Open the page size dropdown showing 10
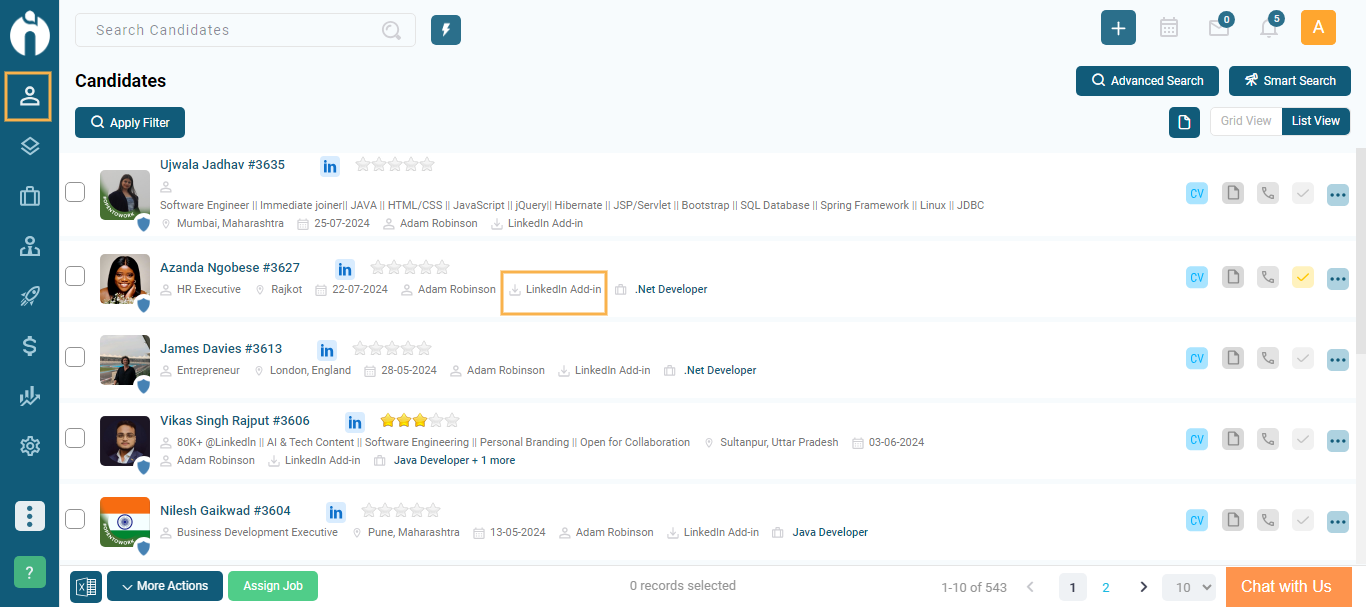1366x607 pixels. pos(1189,587)
